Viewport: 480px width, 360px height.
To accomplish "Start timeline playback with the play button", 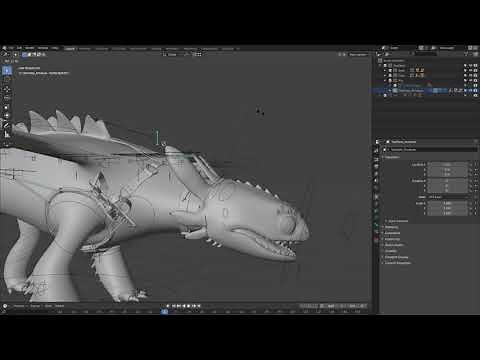I will click(188, 306).
